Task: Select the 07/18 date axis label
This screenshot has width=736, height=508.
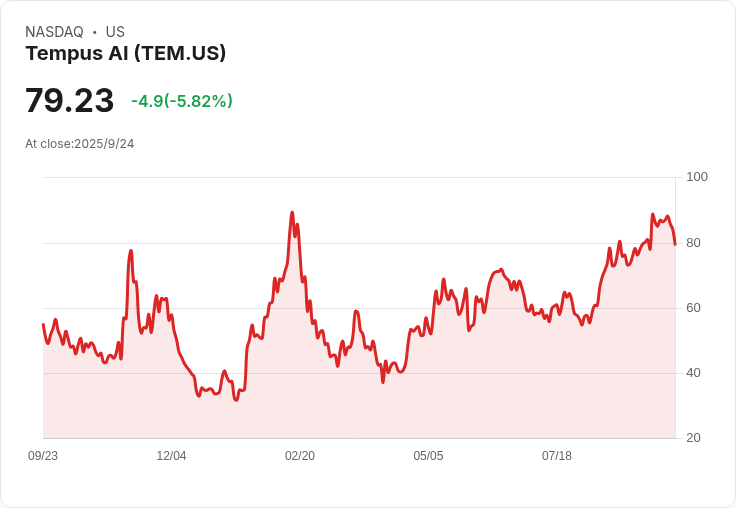Action: point(557,456)
